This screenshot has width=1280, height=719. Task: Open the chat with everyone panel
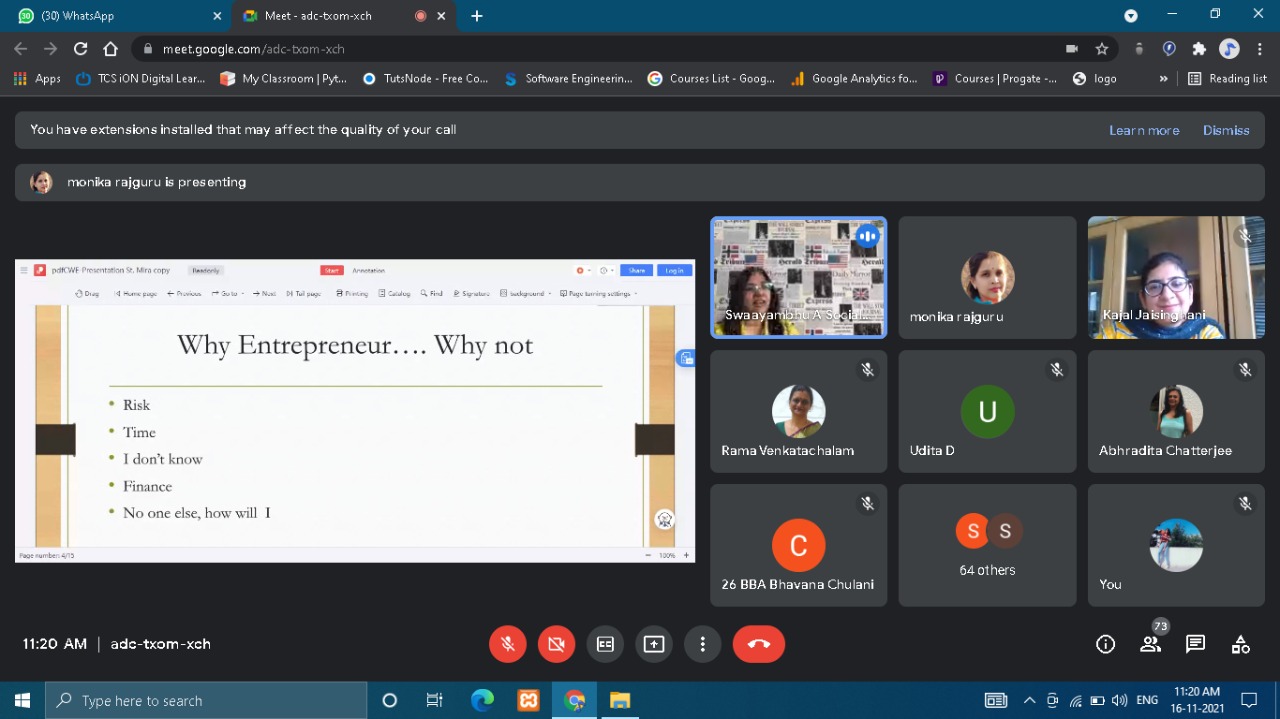(x=1195, y=645)
